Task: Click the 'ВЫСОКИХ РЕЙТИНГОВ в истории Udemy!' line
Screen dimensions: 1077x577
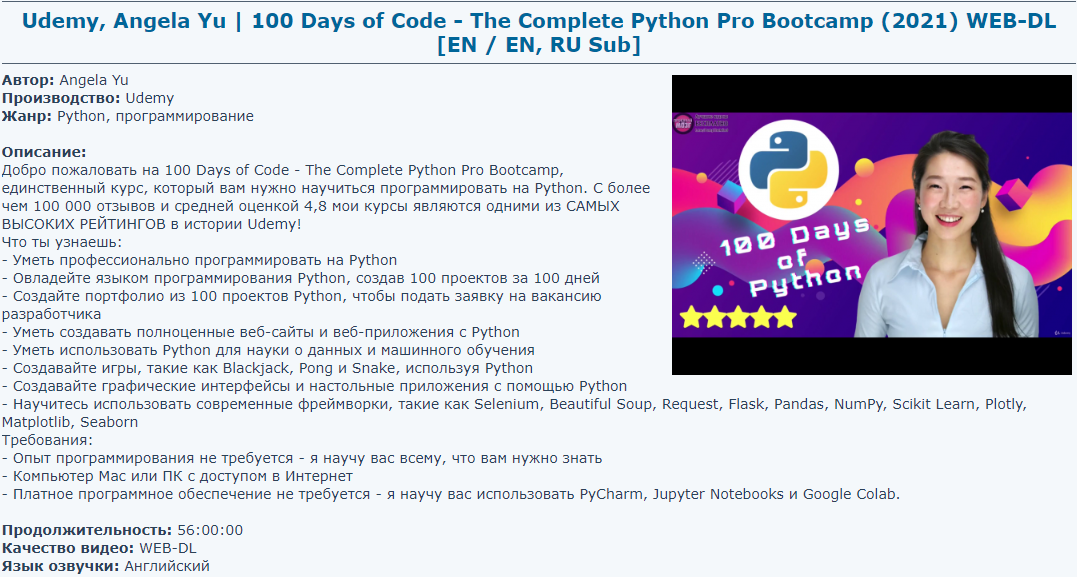Action: [x=151, y=224]
